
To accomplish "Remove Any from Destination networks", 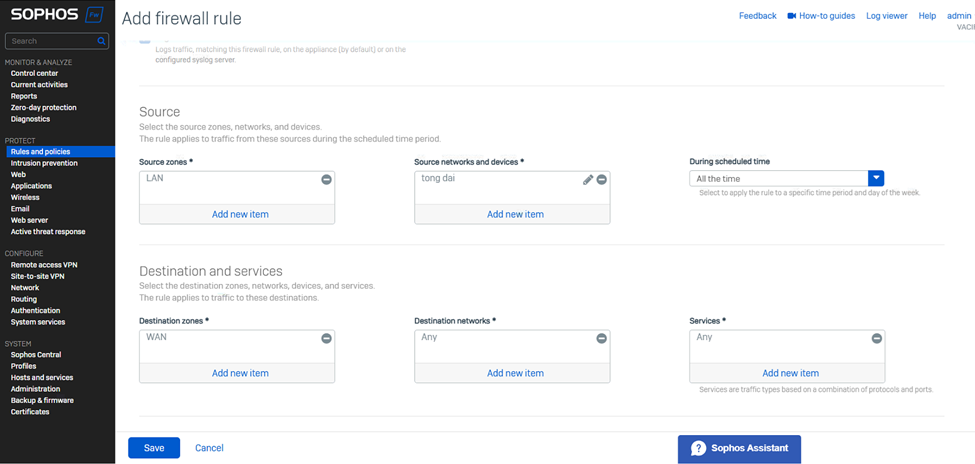I will pos(601,339).
